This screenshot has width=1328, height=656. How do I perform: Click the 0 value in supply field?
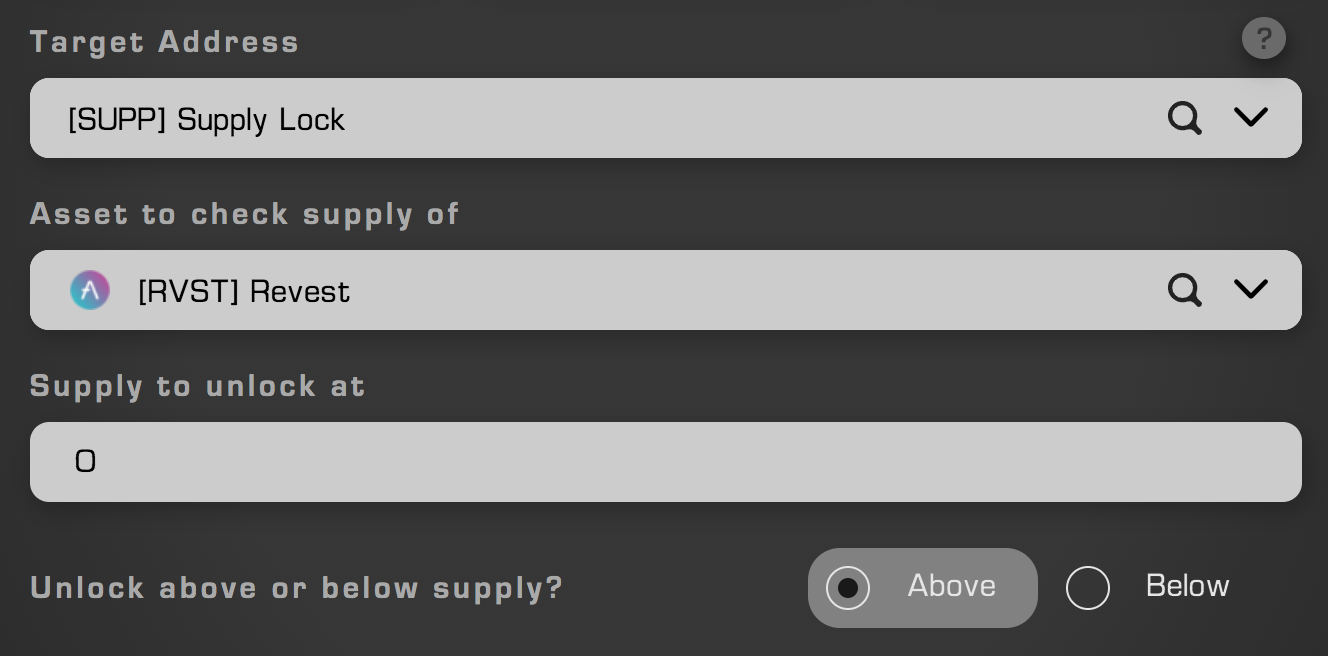click(x=86, y=461)
